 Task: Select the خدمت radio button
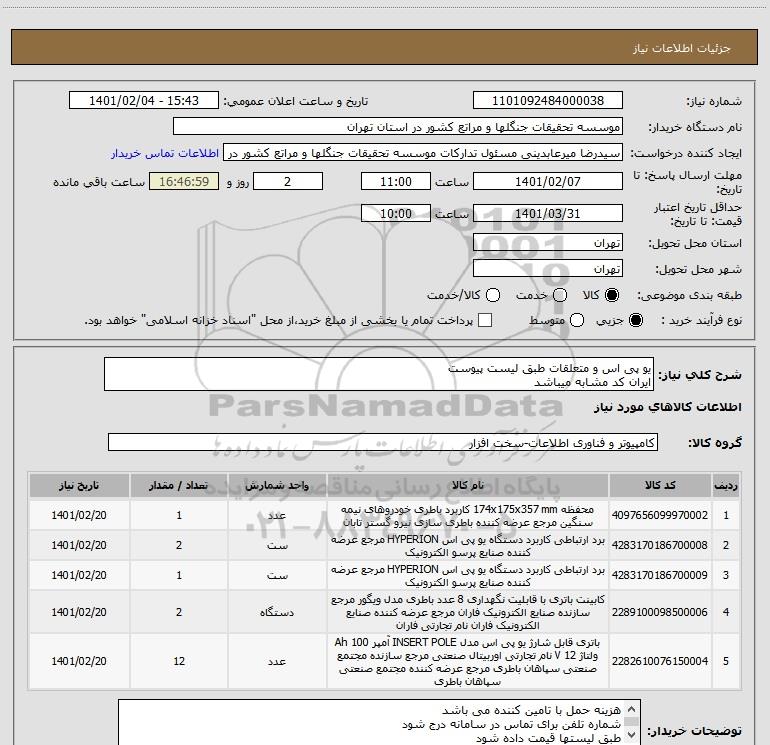click(x=560, y=295)
